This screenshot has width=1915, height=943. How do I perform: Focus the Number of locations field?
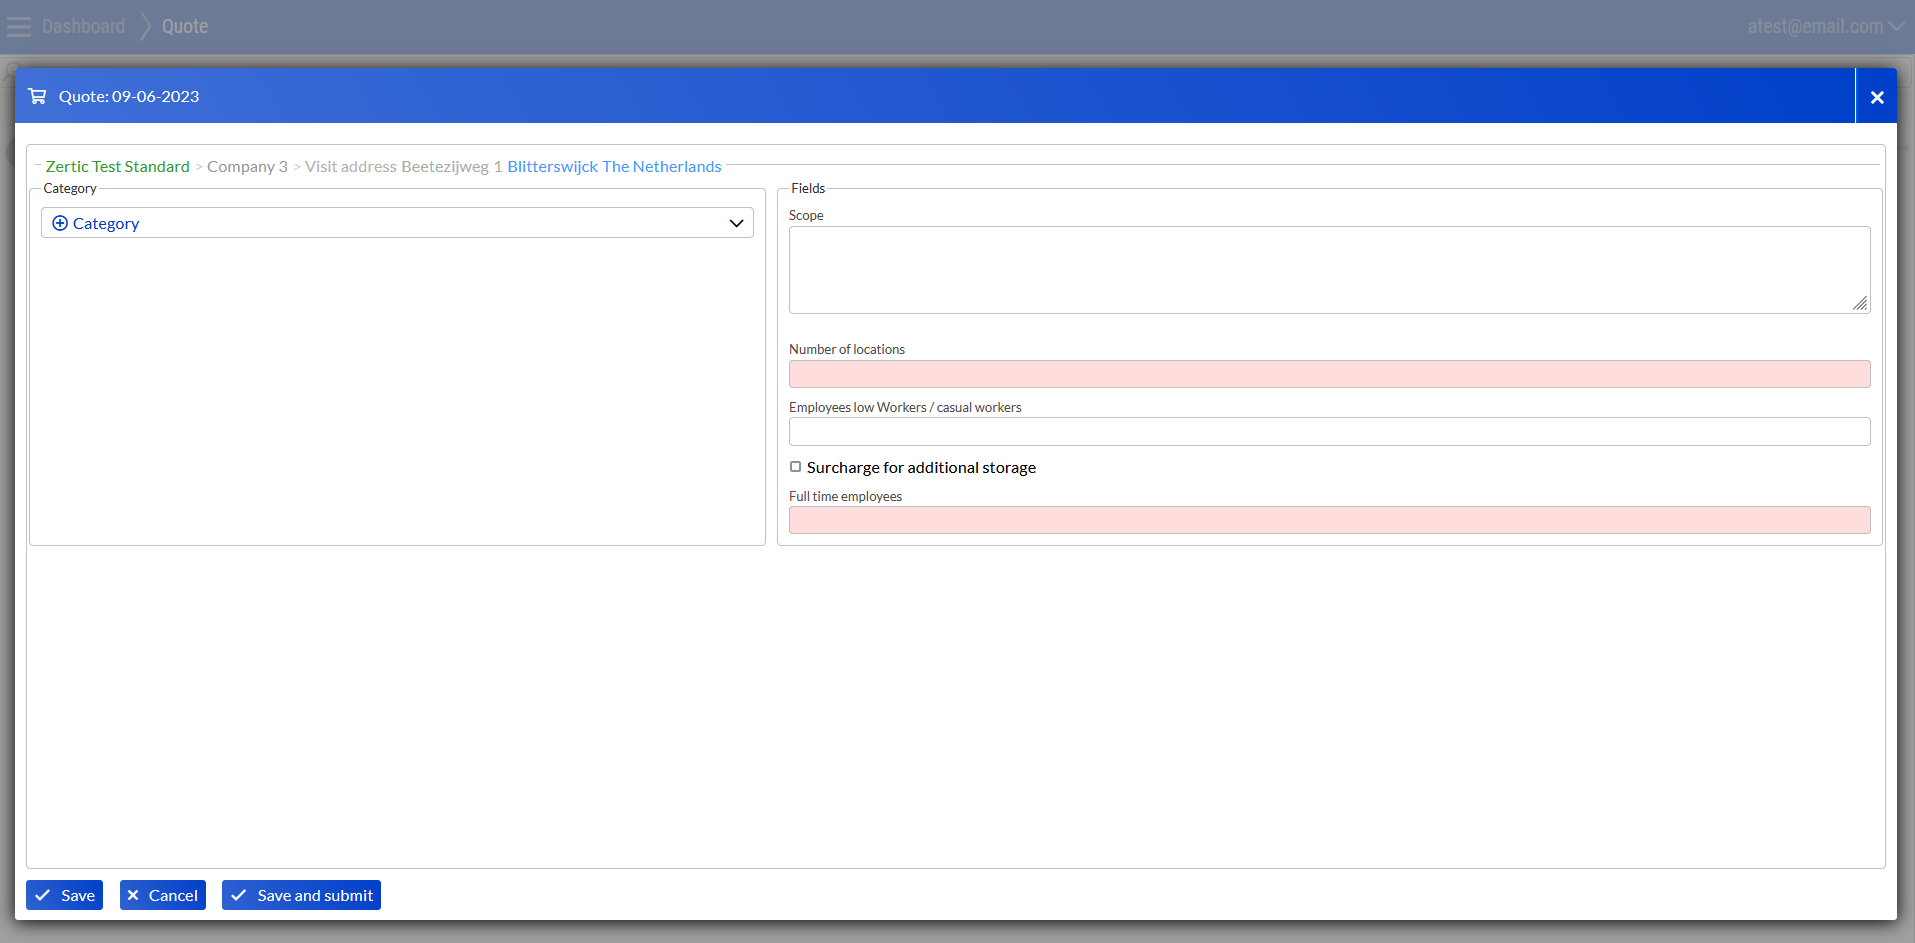click(x=1329, y=374)
